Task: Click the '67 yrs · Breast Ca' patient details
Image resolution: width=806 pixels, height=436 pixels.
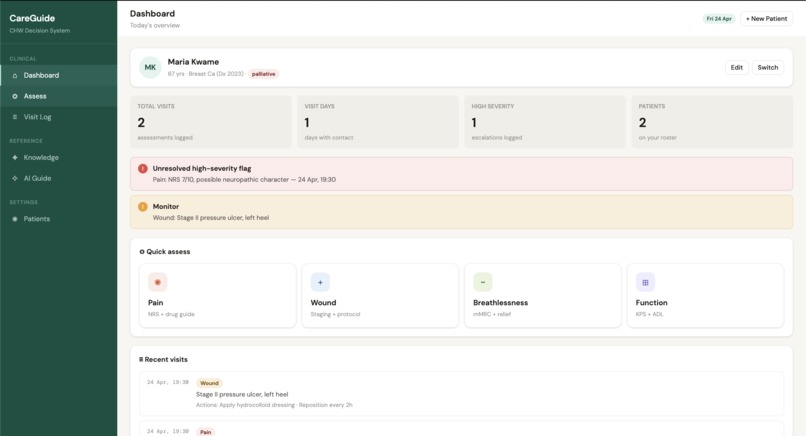Action: click(206, 74)
